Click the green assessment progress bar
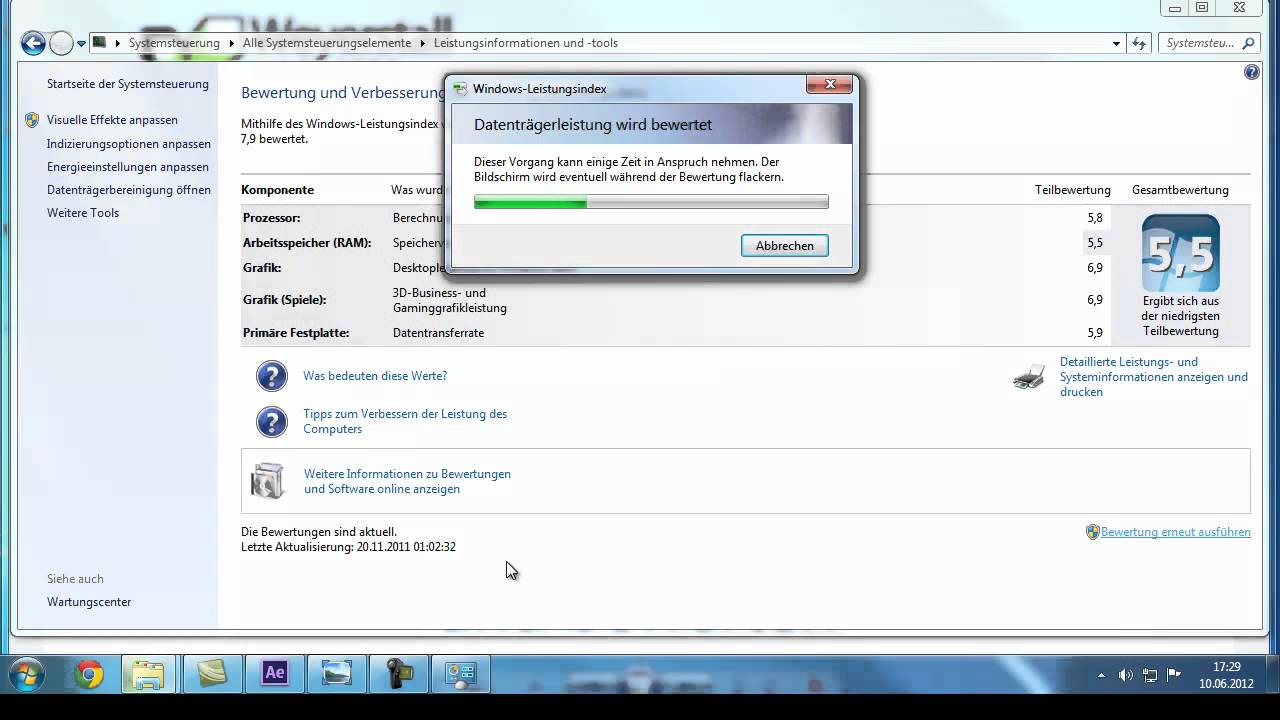Screen dimensions: 1280x720 tap(651, 202)
